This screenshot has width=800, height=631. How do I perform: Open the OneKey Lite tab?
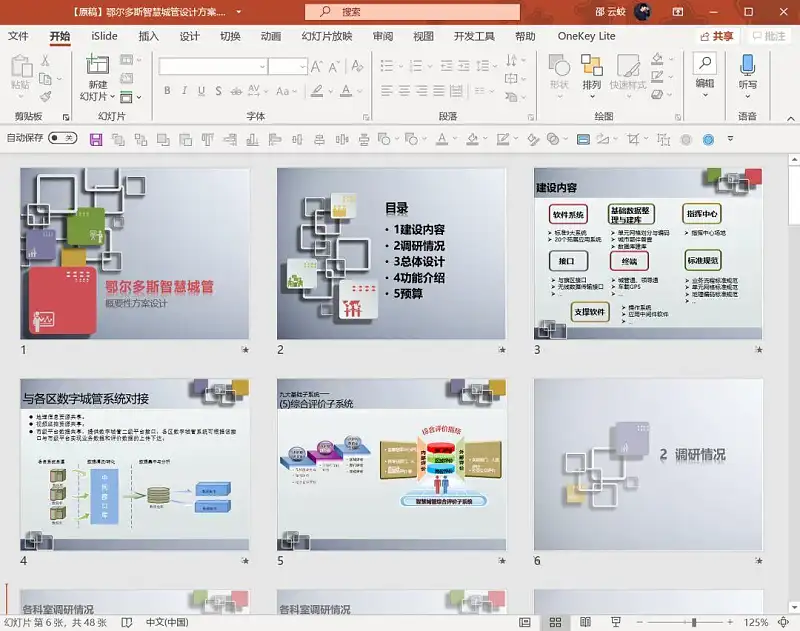(x=586, y=36)
